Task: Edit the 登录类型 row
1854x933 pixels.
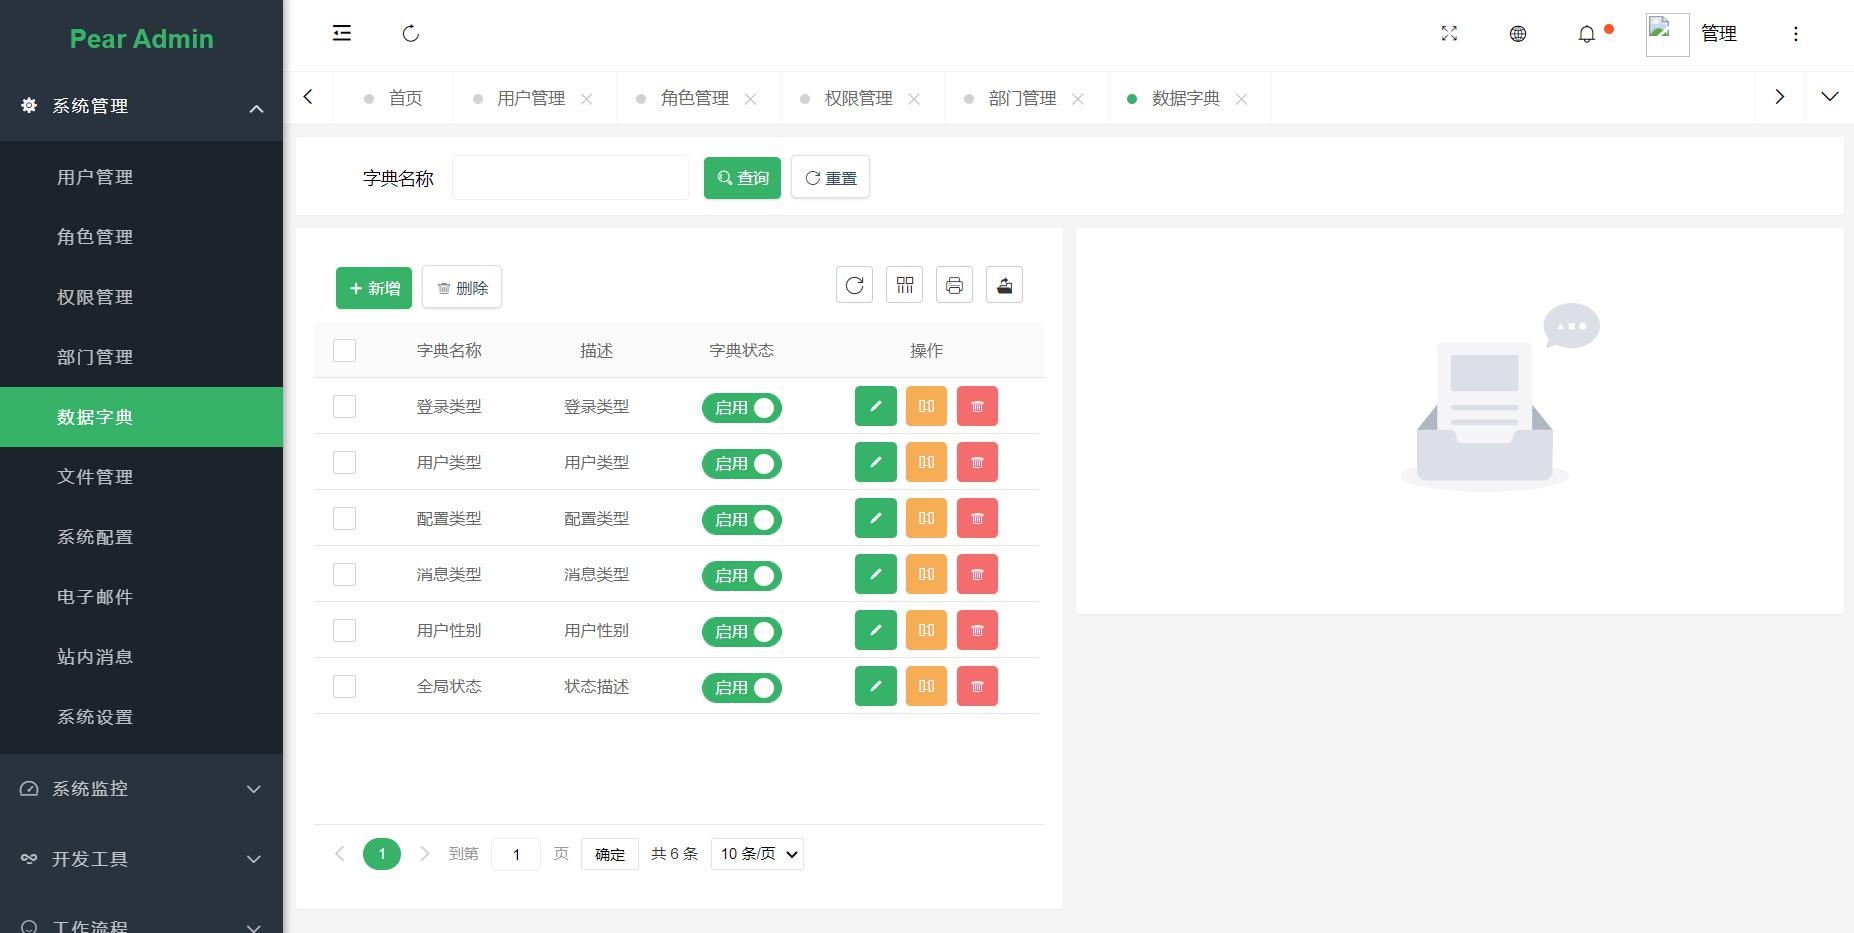Action: tap(876, 406)
